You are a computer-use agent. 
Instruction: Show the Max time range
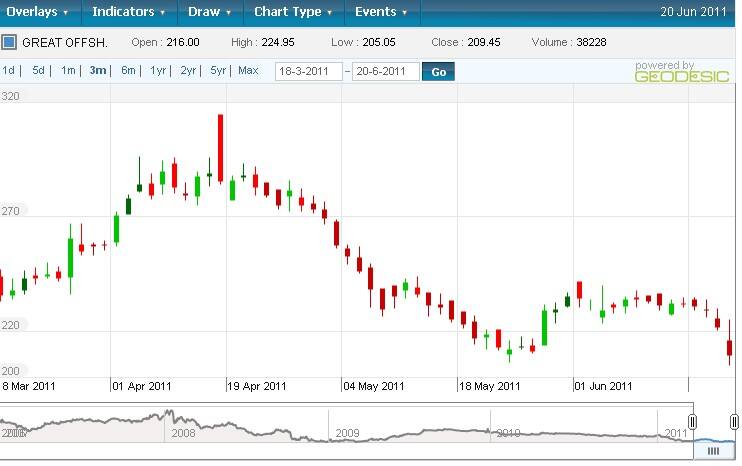(x=248, y=71)
